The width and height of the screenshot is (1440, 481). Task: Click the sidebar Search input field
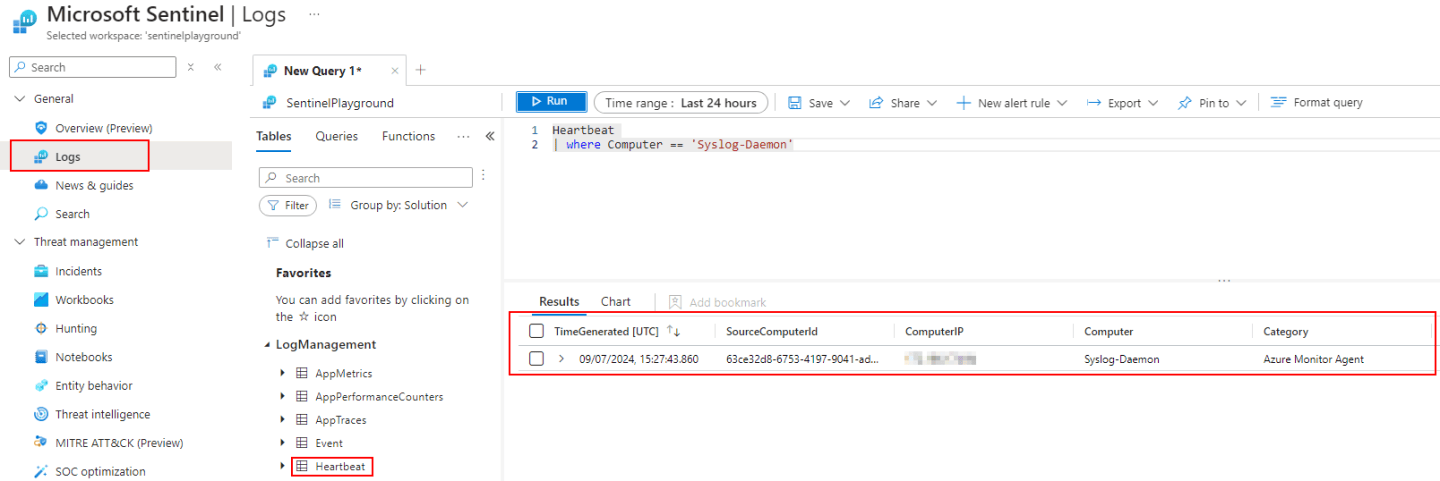(92, 67)
